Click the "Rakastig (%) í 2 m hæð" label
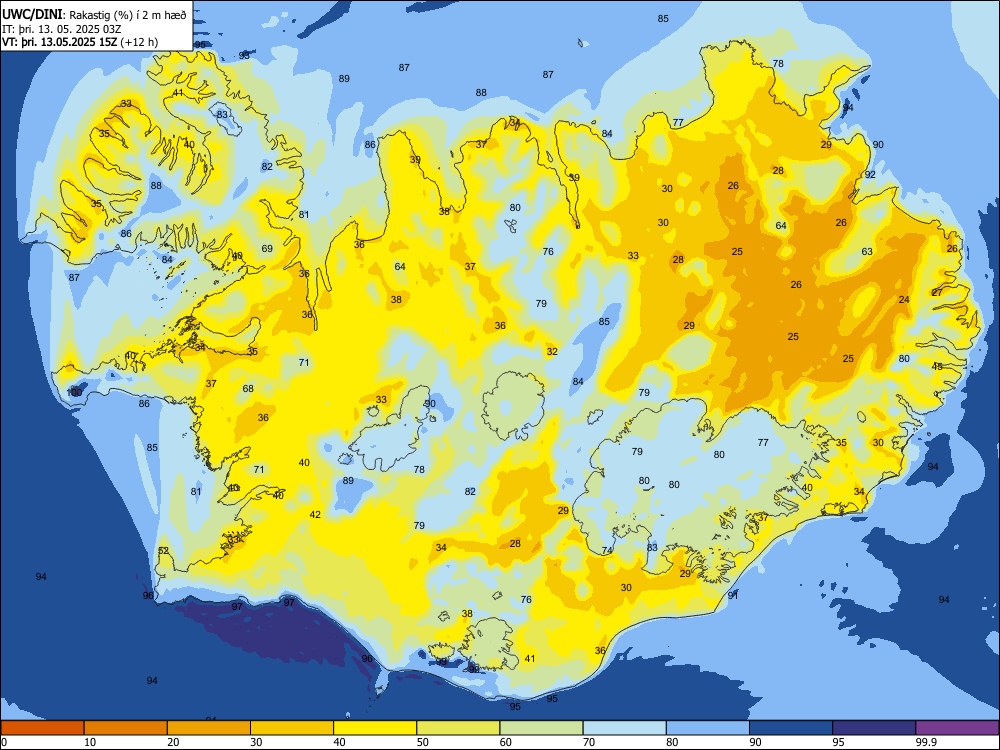Screen dimensions: 1000x750 (x=128, y=15)
